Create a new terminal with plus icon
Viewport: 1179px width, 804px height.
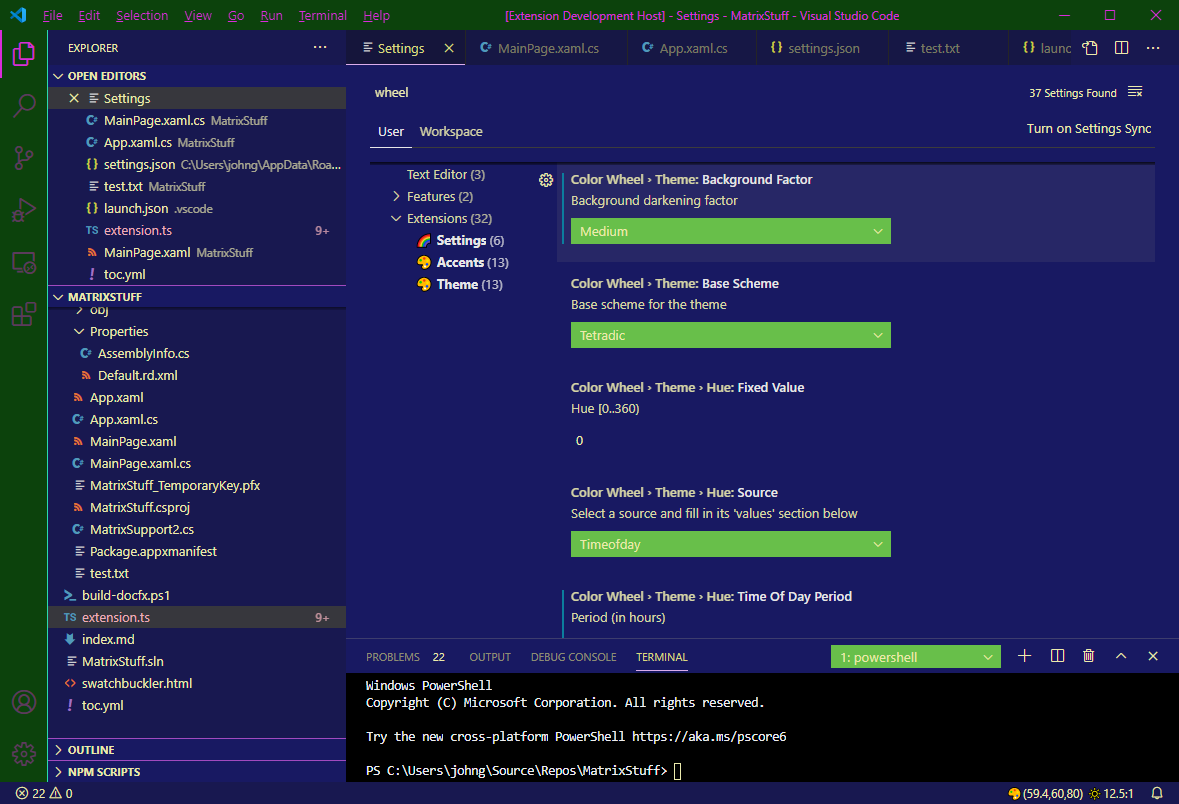1024,656
